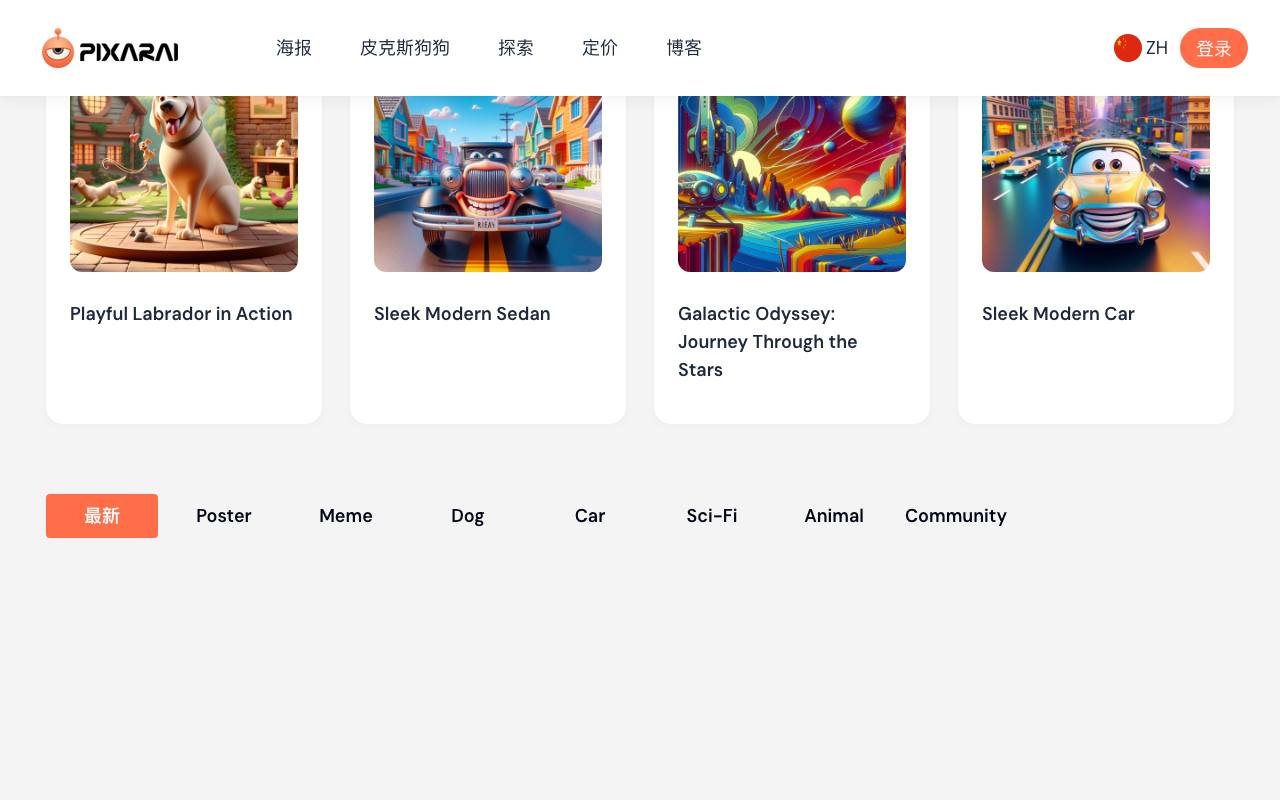This screenshot has width=1280, height=800.
Task: Switch to the Meme tab
Action: (x=346, y=516)
